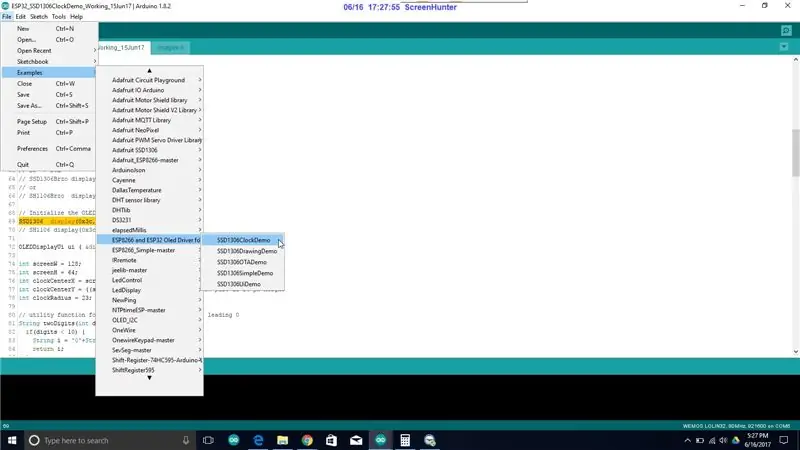800x450 pixels.
Task: Launch Microsoft Edge from the taskbar
Action: 258,440
